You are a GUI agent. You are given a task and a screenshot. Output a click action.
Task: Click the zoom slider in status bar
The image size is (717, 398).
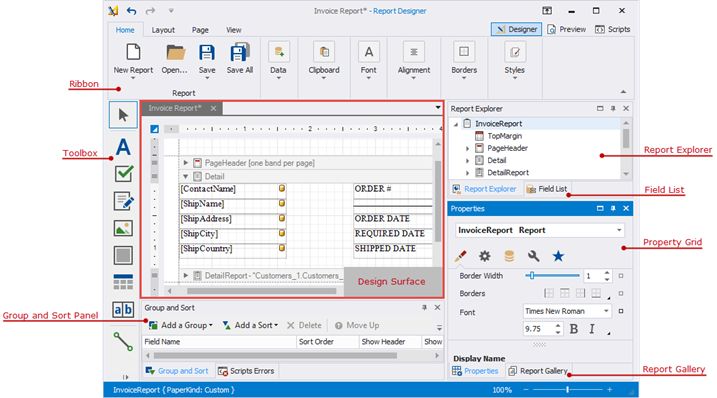567,390
